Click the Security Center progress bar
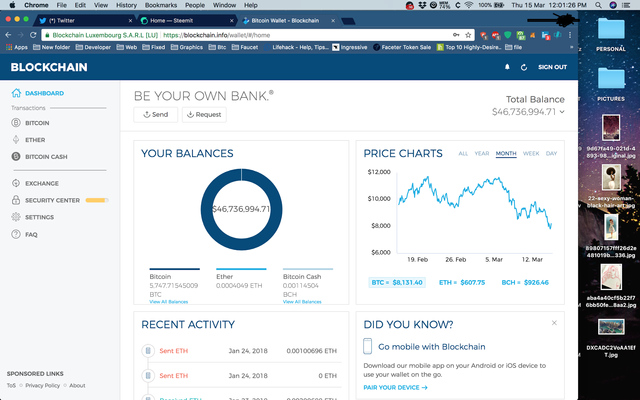The height and width of the screenshot is (400, 640). point(97,200)
